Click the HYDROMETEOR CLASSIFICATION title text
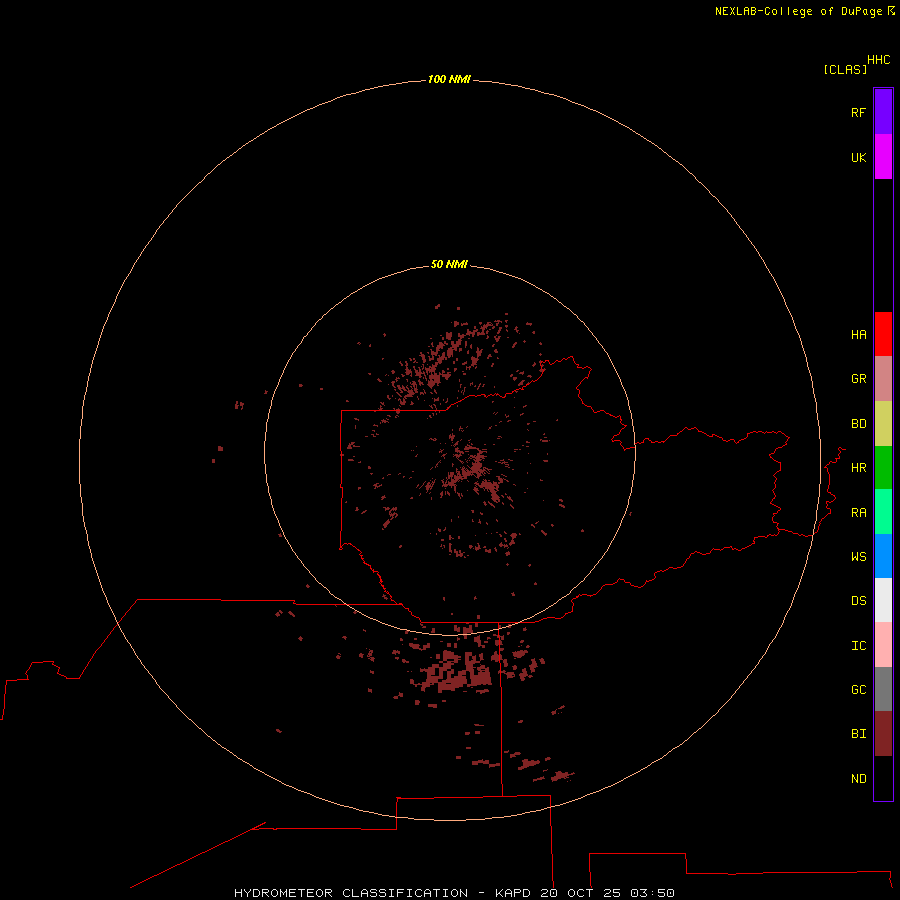Viewport: 900px width, 900px height. pos(351,893)
